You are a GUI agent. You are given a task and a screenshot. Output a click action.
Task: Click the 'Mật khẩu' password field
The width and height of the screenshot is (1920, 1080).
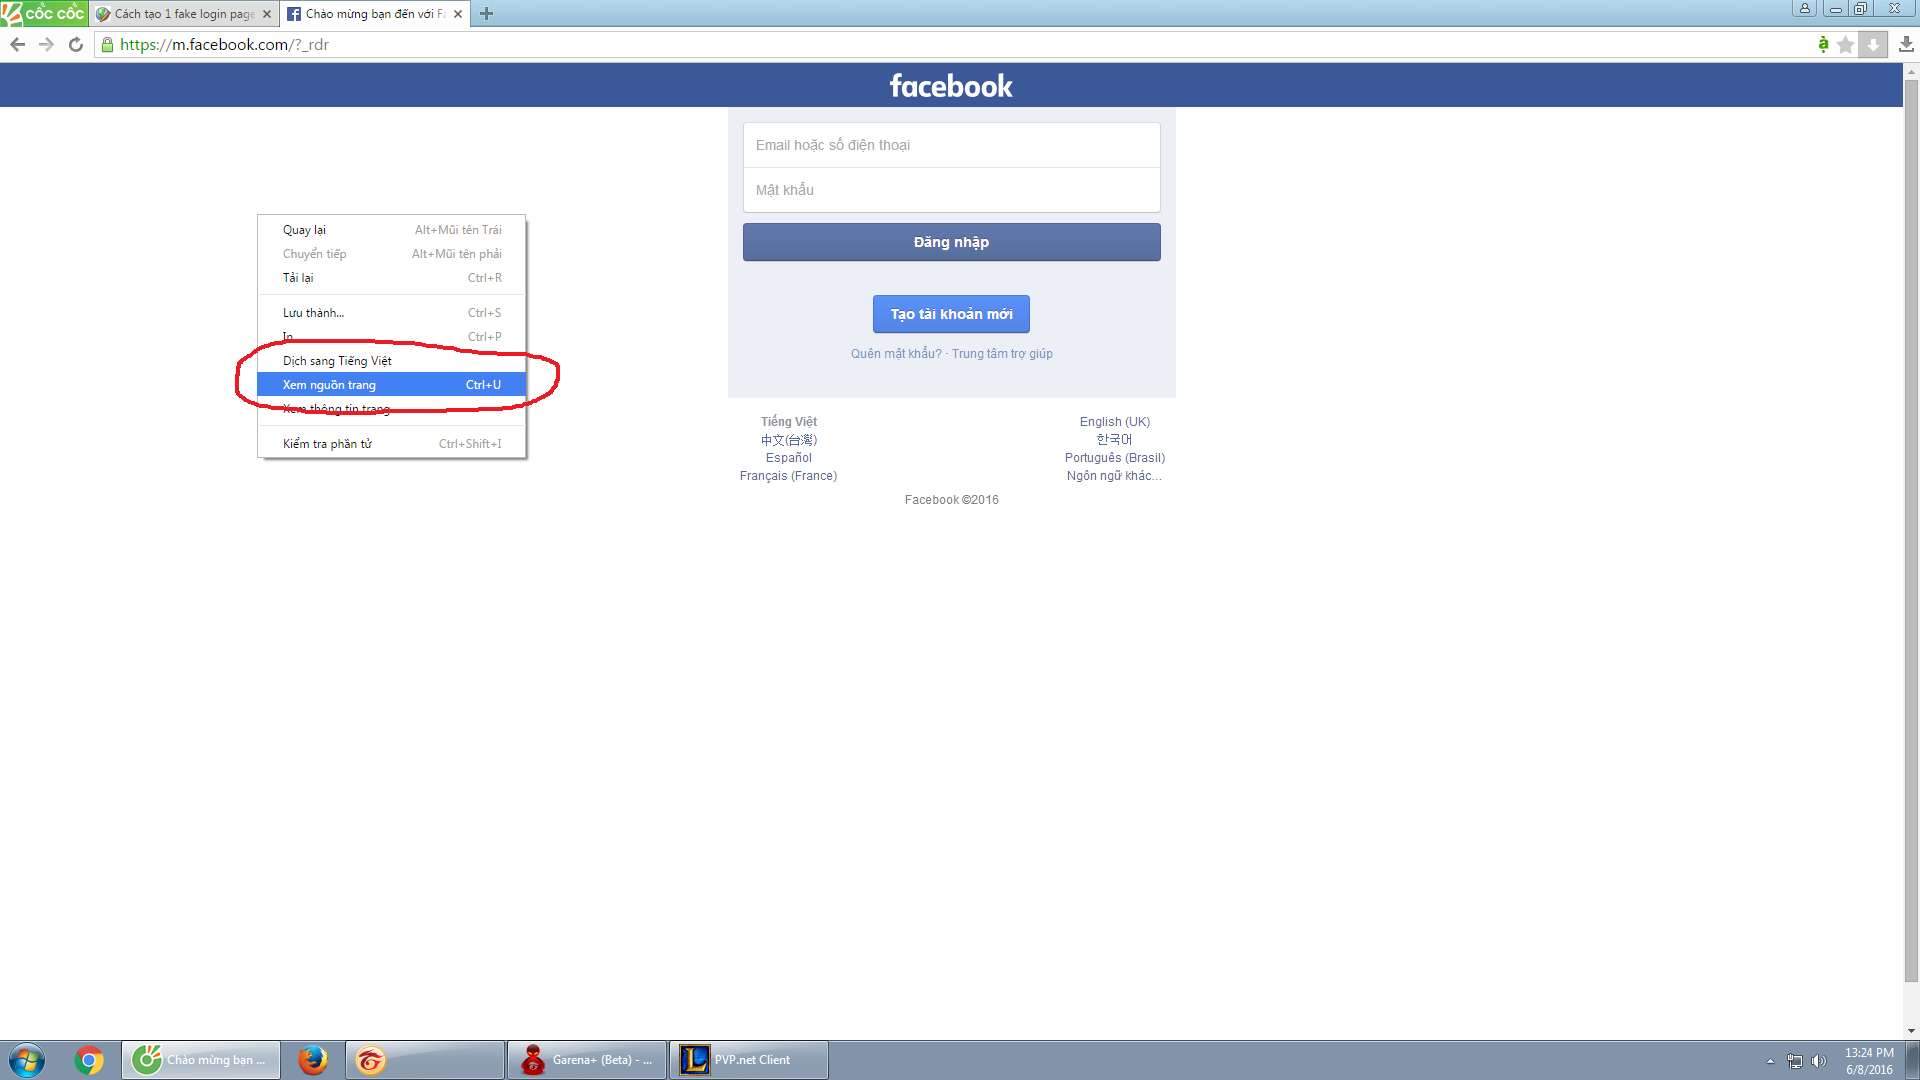coord(951,190)
